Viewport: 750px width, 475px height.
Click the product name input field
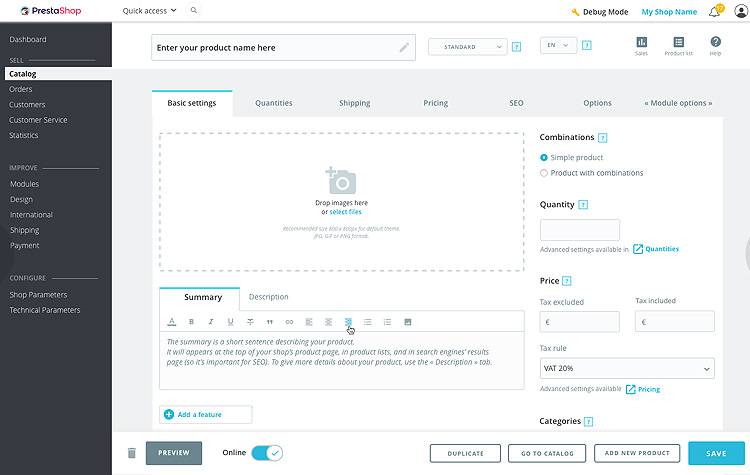[283, 47]
